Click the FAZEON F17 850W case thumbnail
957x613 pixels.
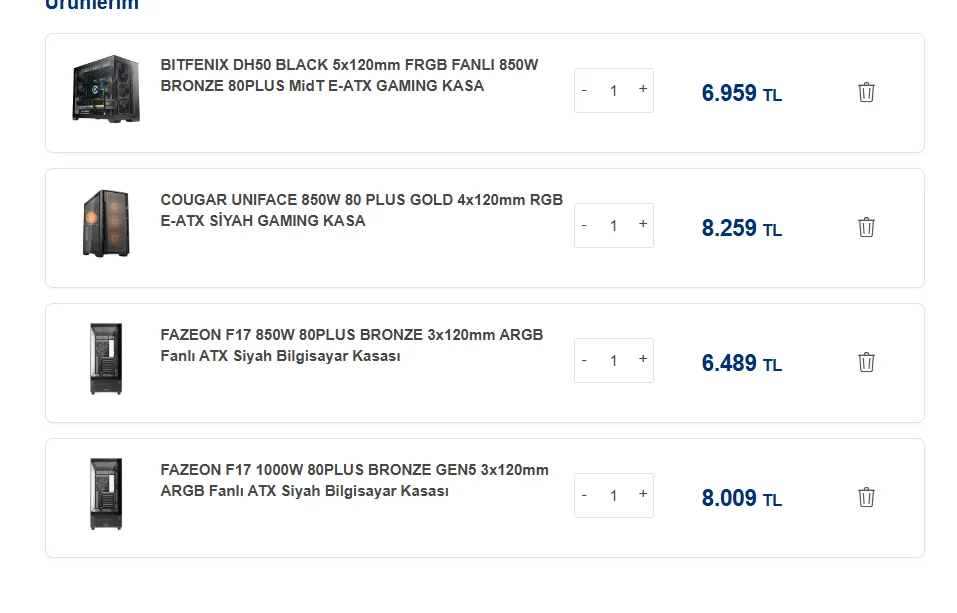coord(106,358)
